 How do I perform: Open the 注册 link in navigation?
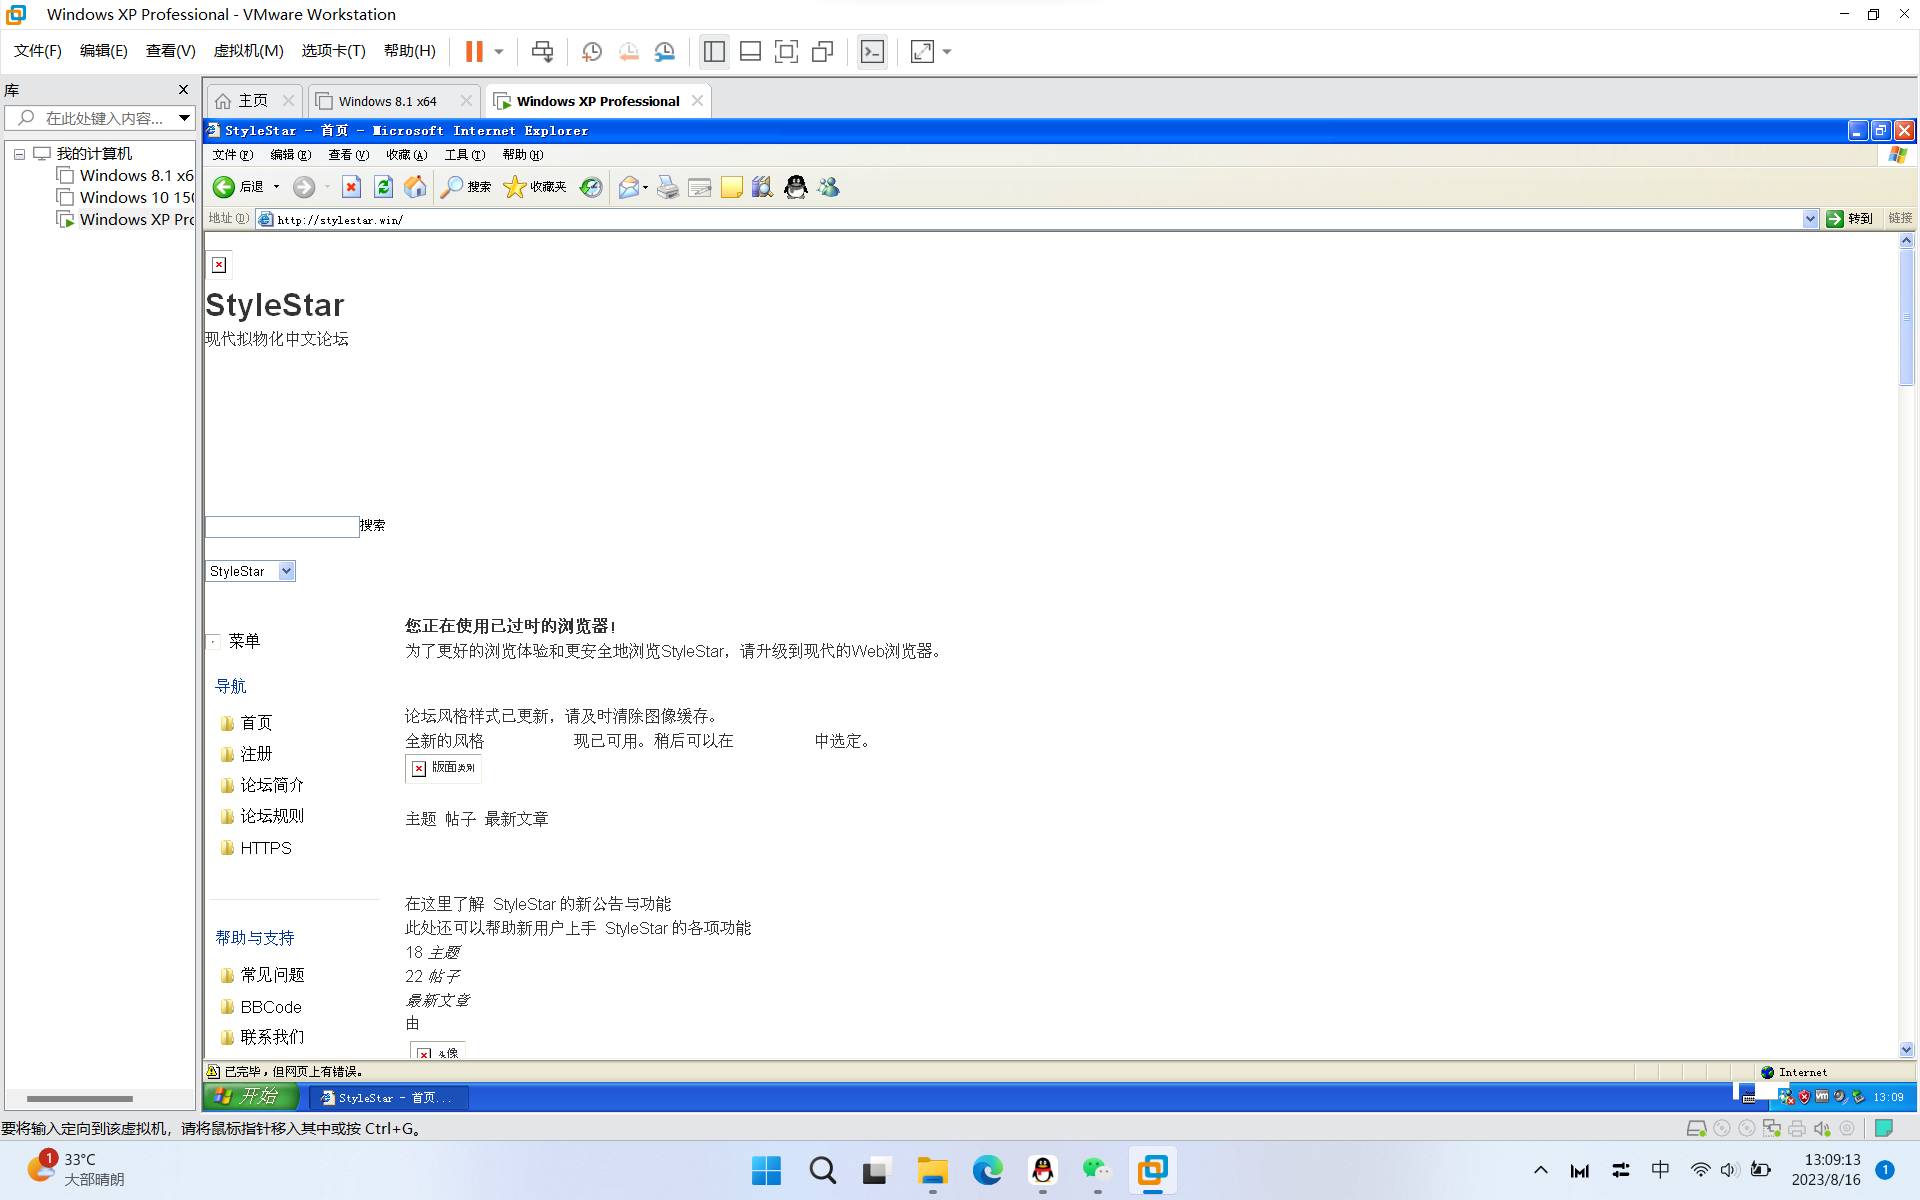click(256, 754)
